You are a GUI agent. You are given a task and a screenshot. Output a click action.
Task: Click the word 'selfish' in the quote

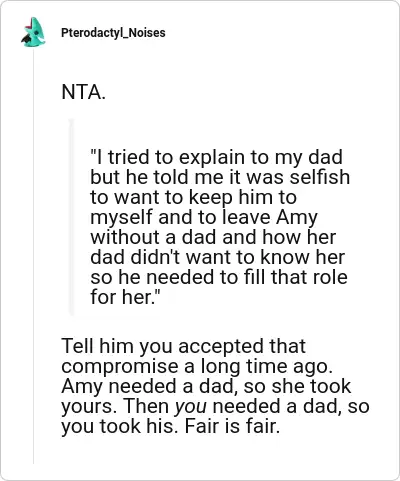(320, 177)
